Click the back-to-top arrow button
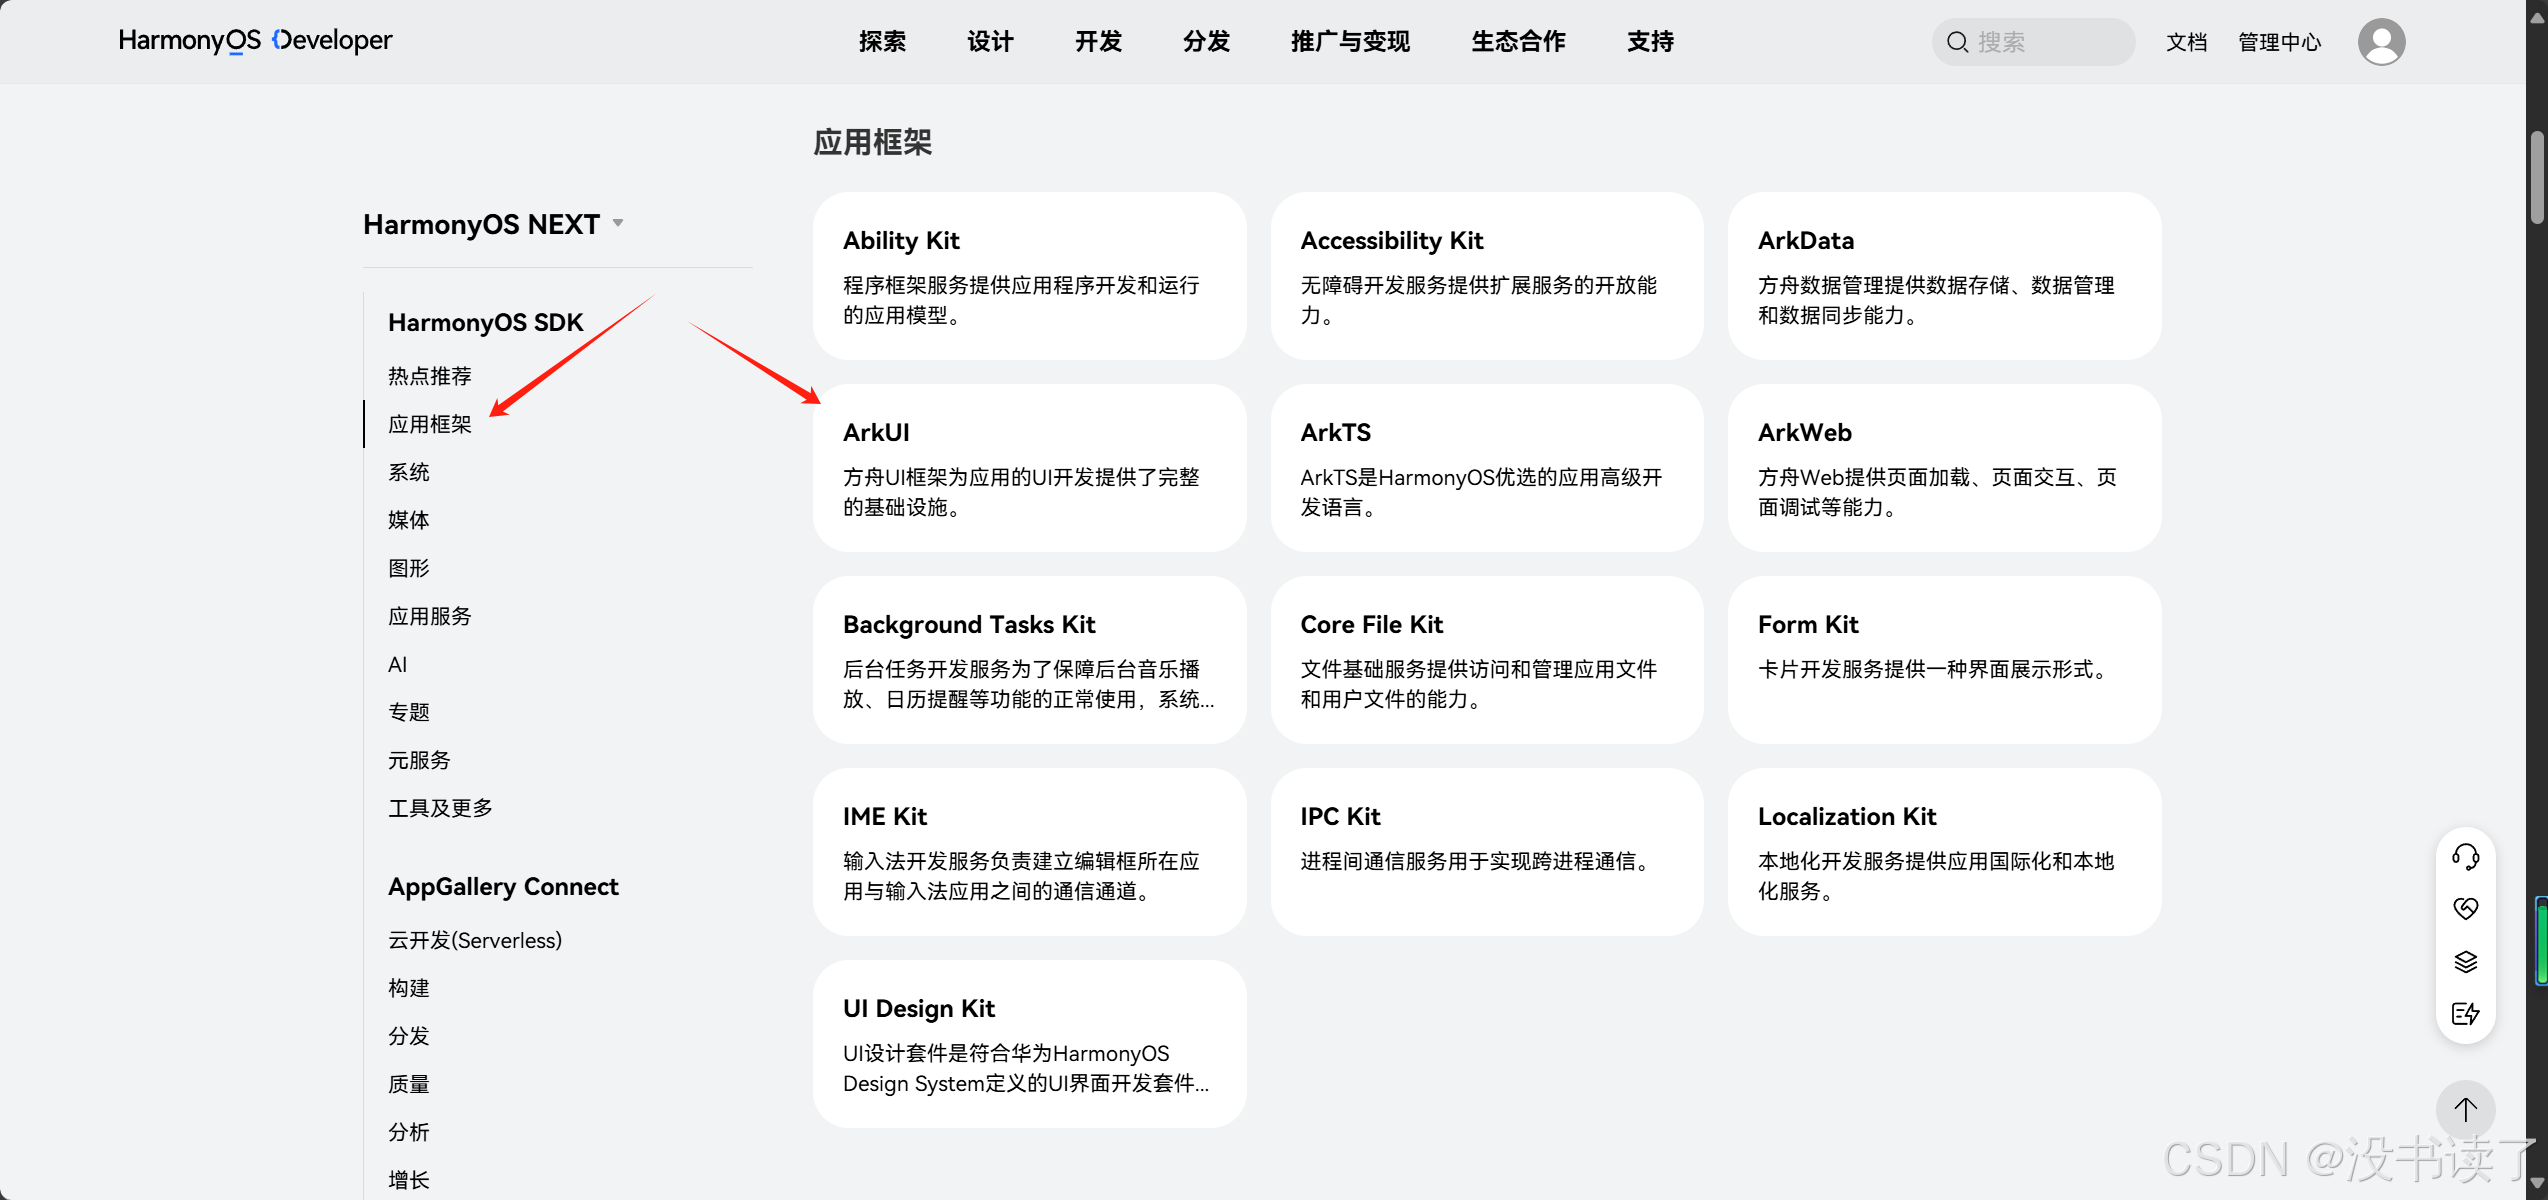Viewport: 2548px width, 1200px height. pos(2465,1109)
